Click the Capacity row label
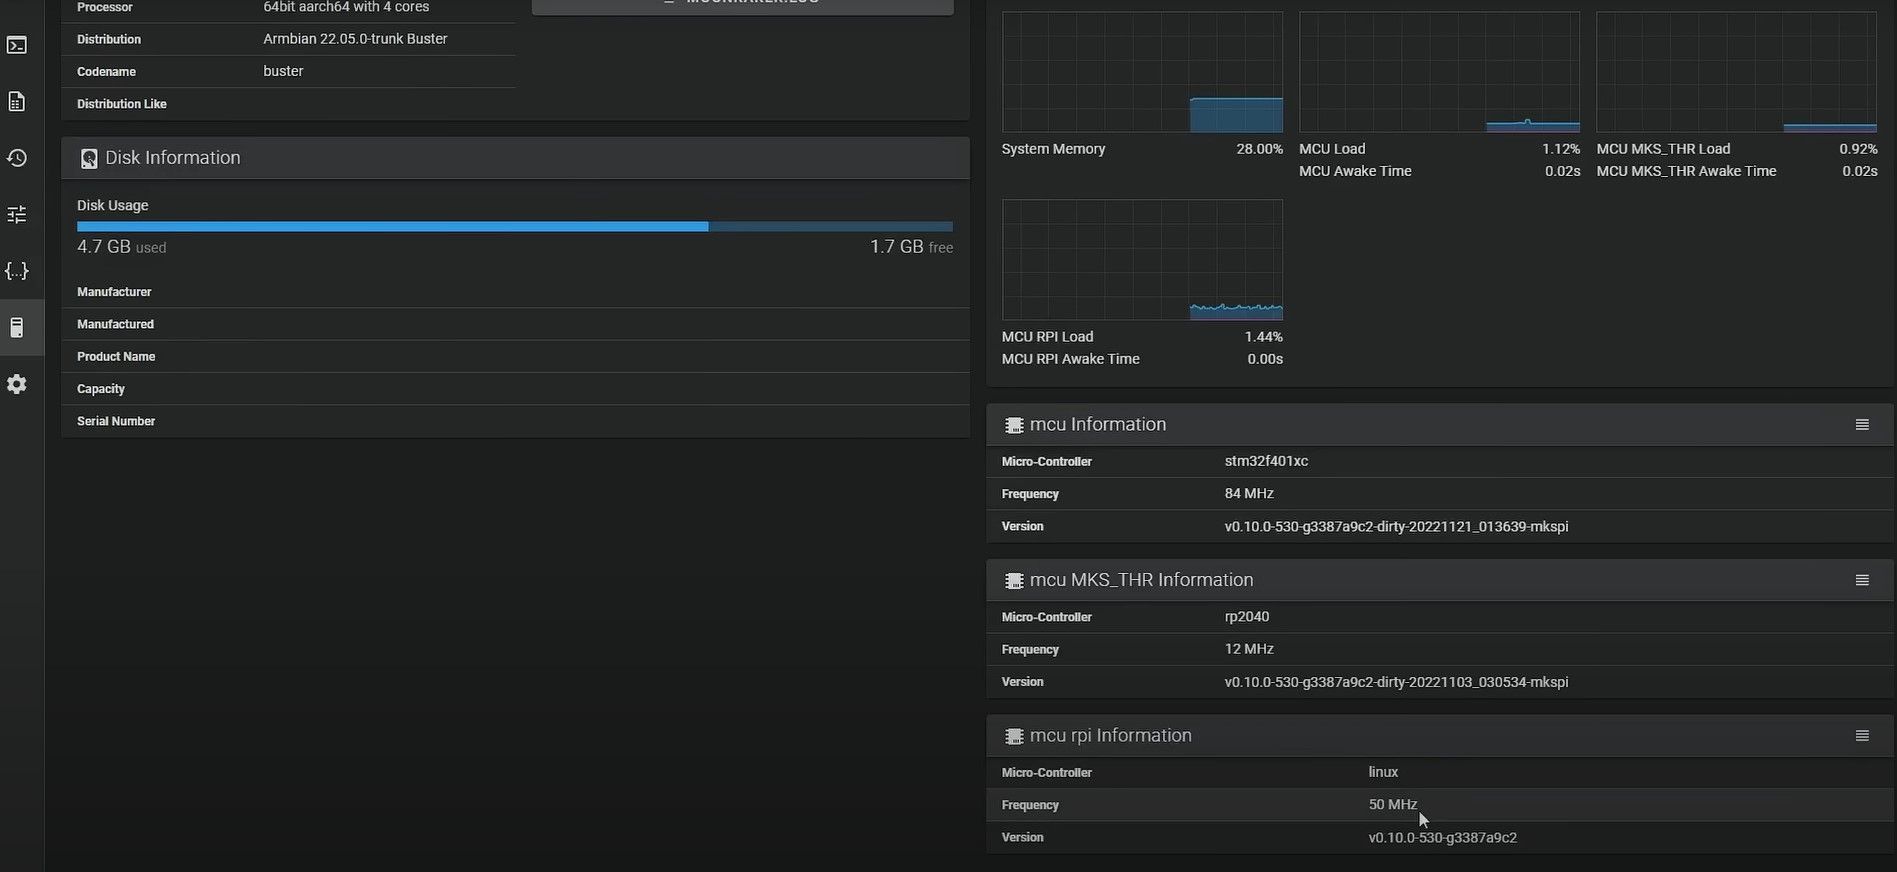Screen dimensions: 1897x872 tap(101, 389)
